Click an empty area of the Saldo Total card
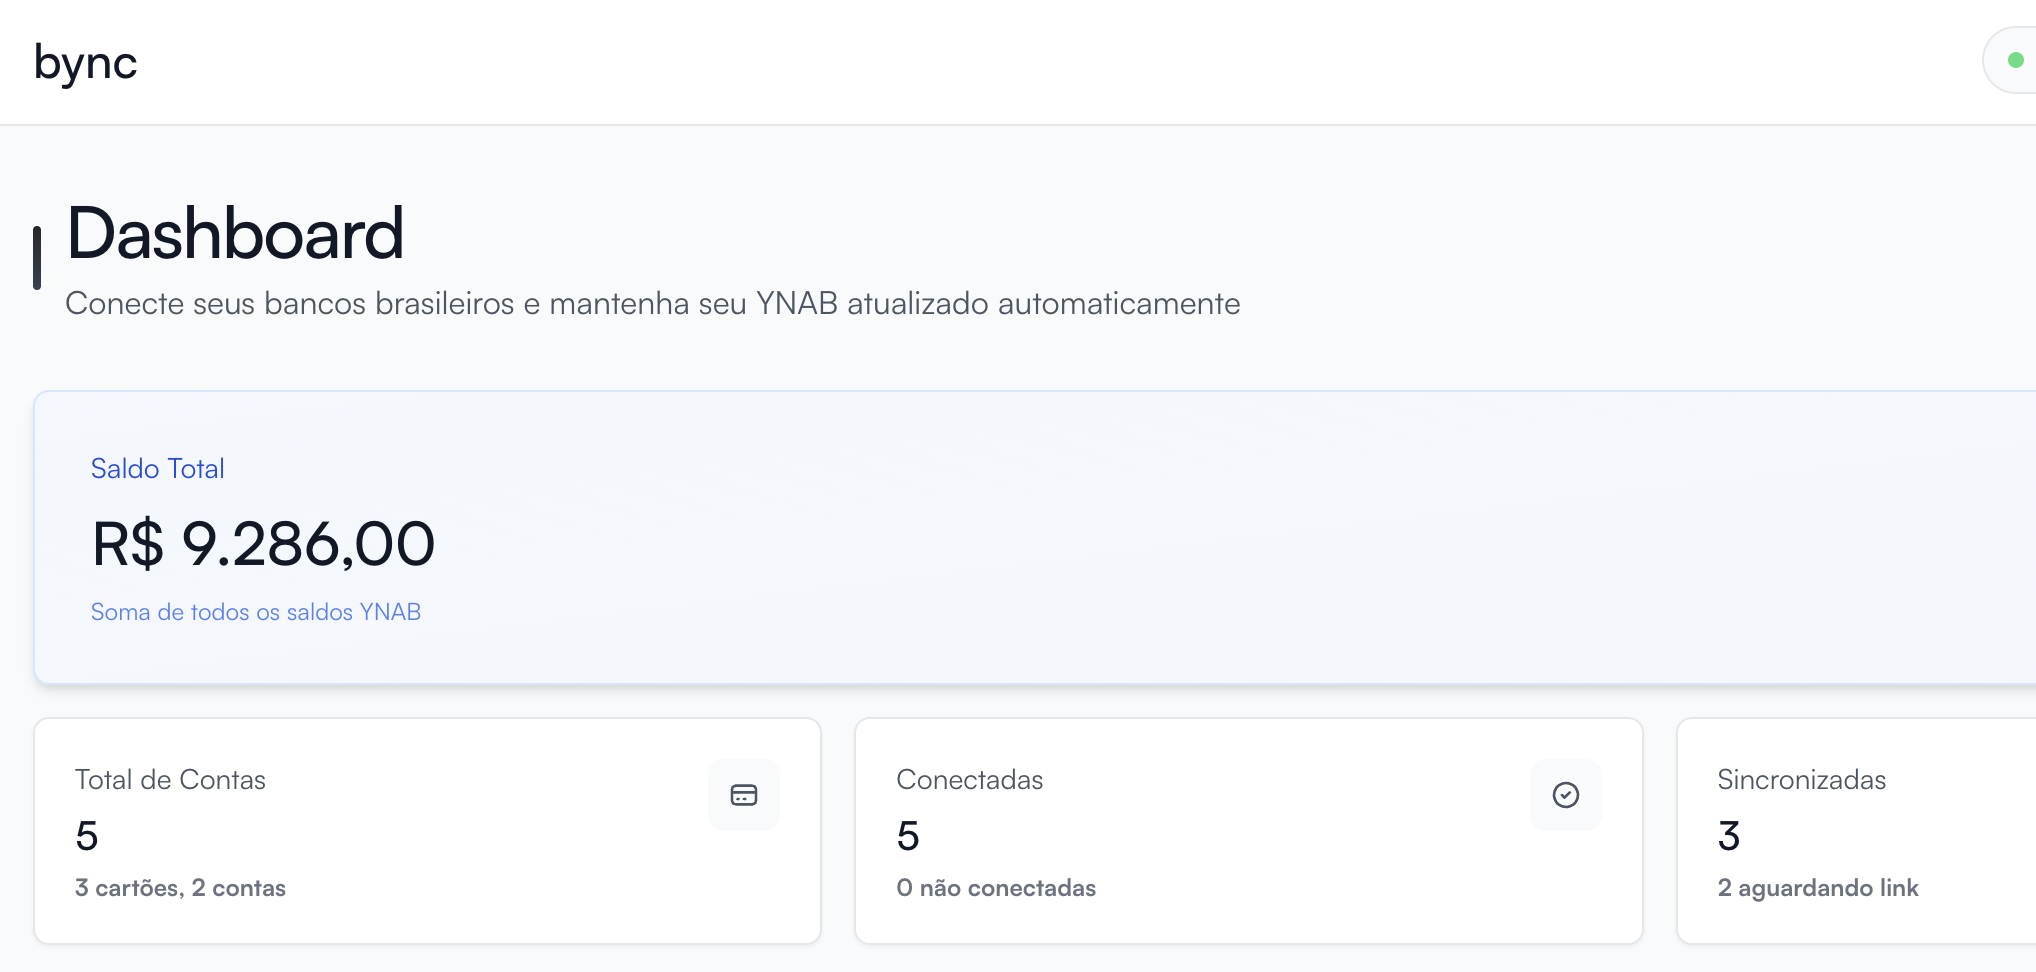 coord(1200,540)
